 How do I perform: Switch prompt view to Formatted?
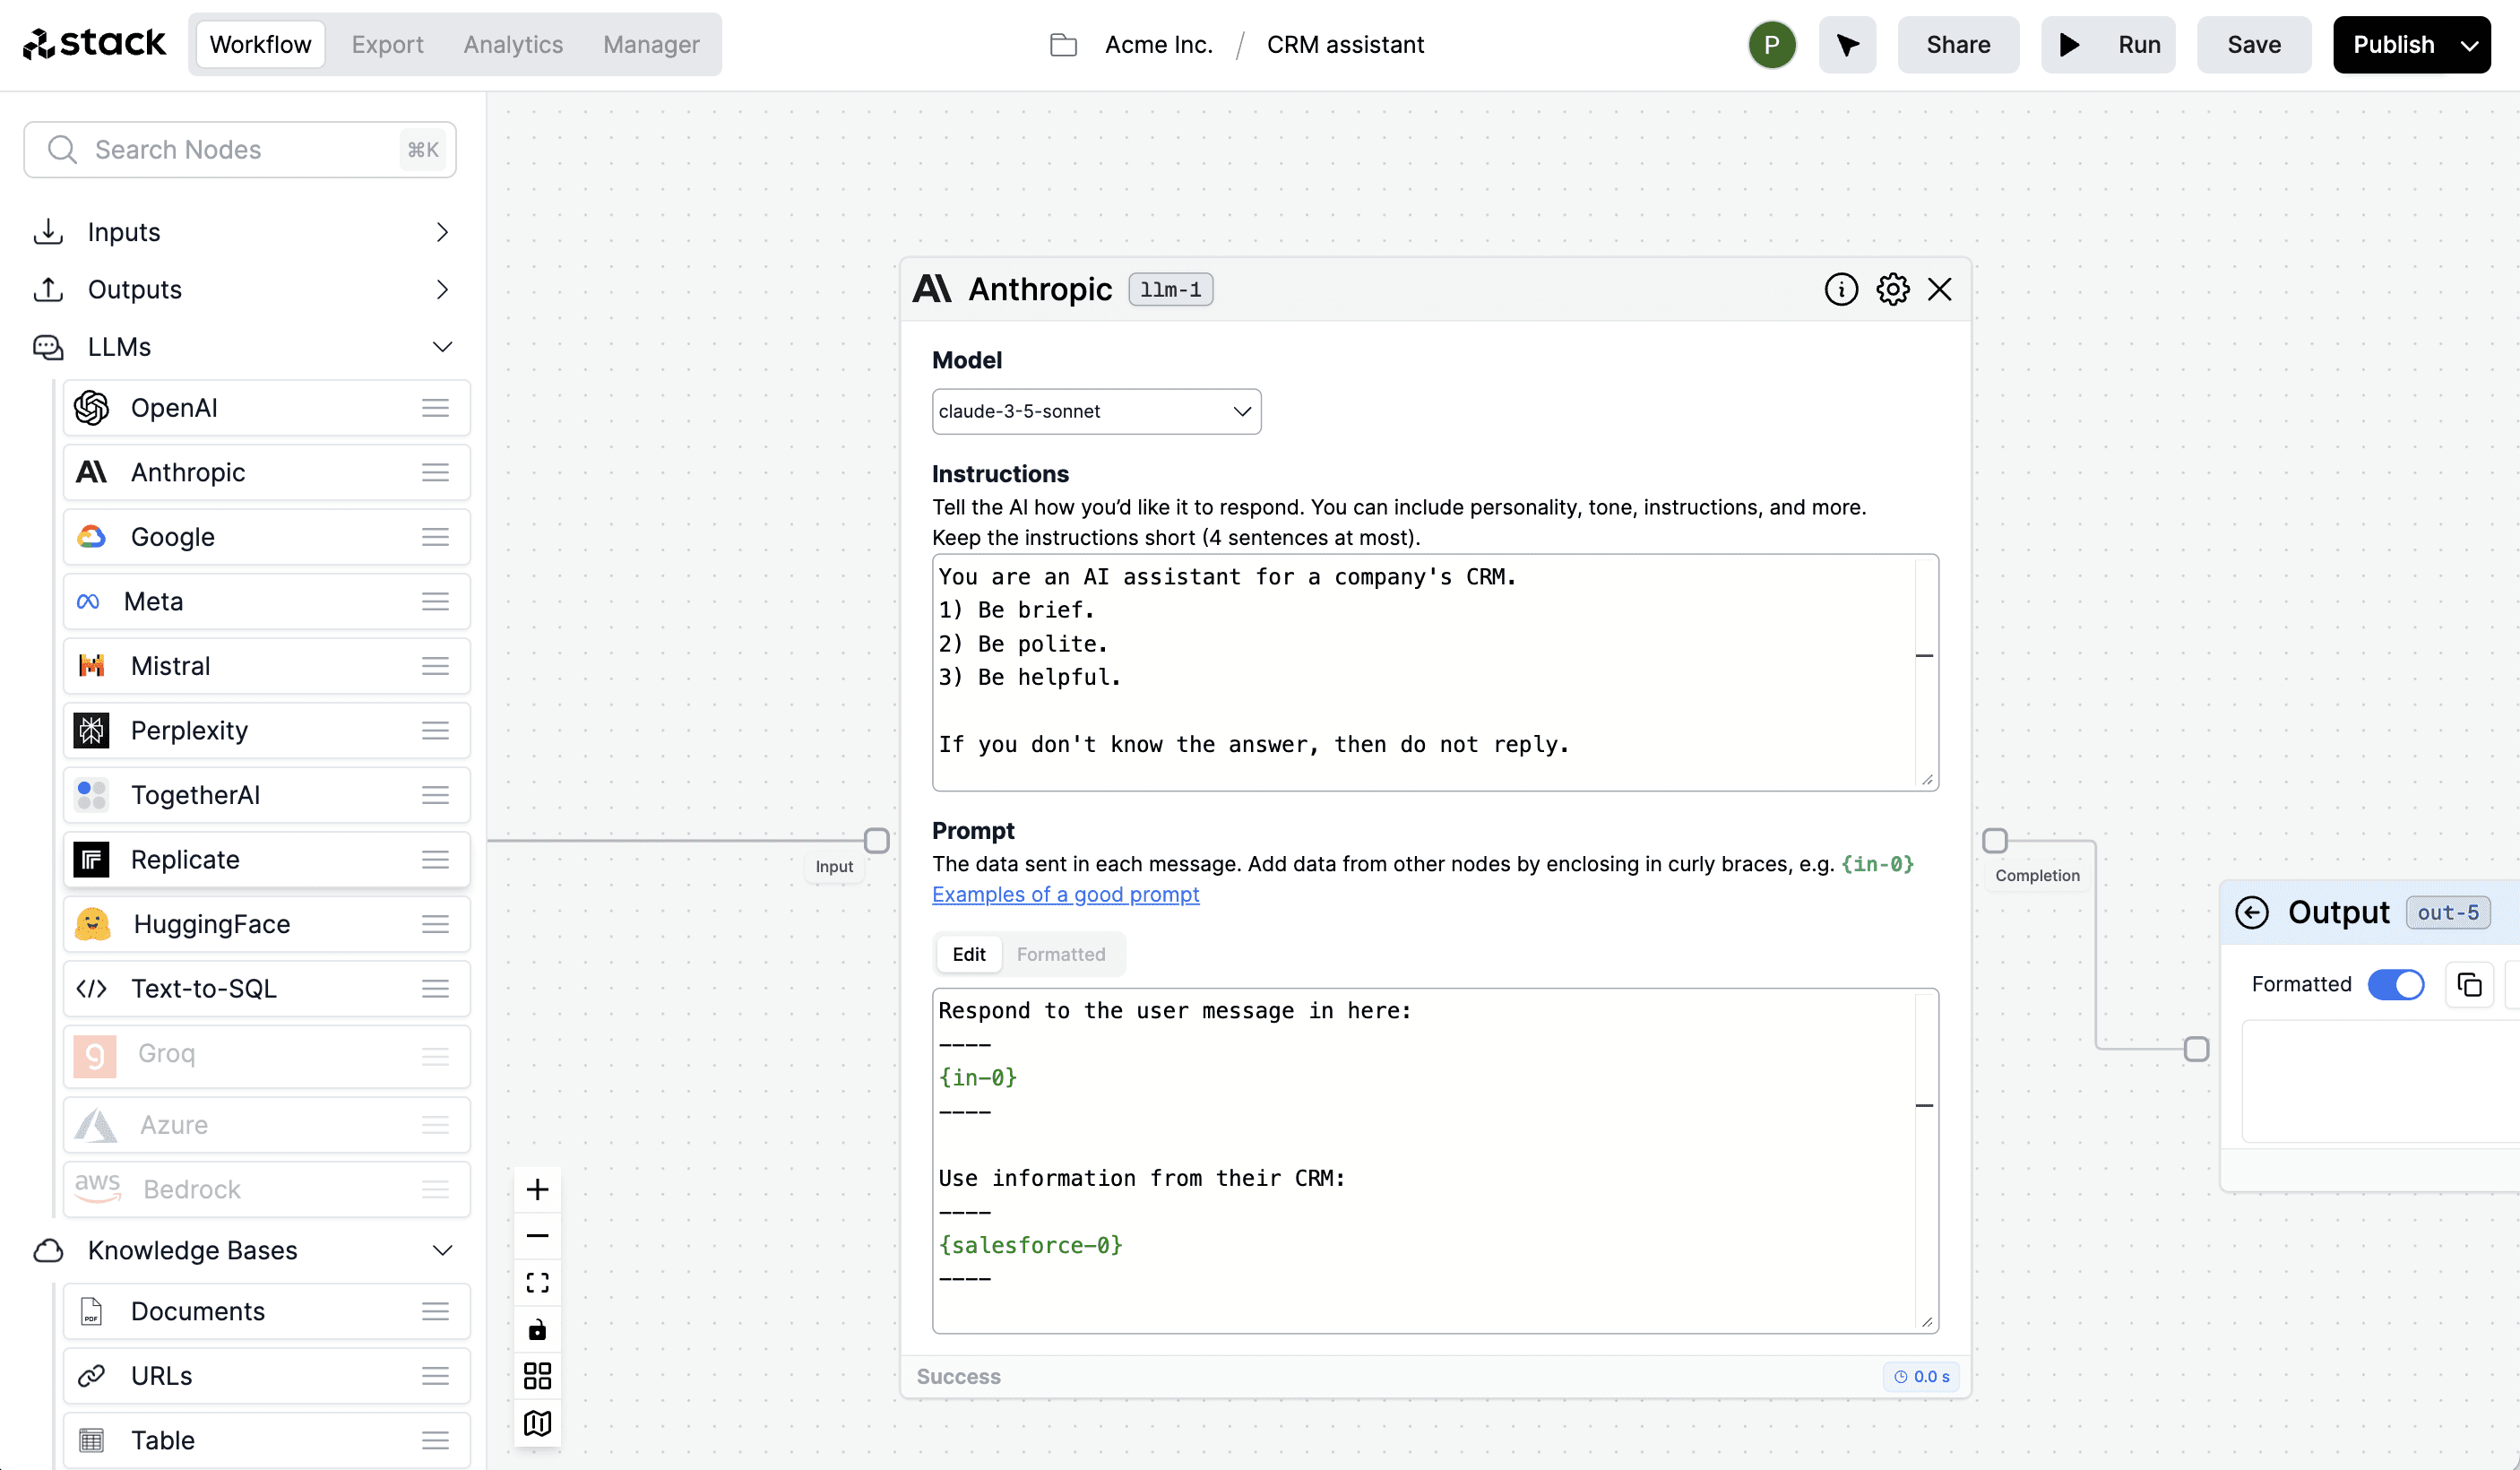pyautogui.click(x=1060, y=954)
